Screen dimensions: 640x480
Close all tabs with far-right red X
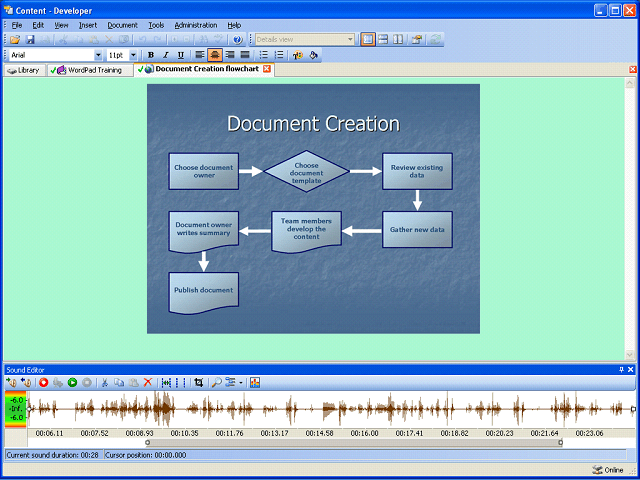633,69
